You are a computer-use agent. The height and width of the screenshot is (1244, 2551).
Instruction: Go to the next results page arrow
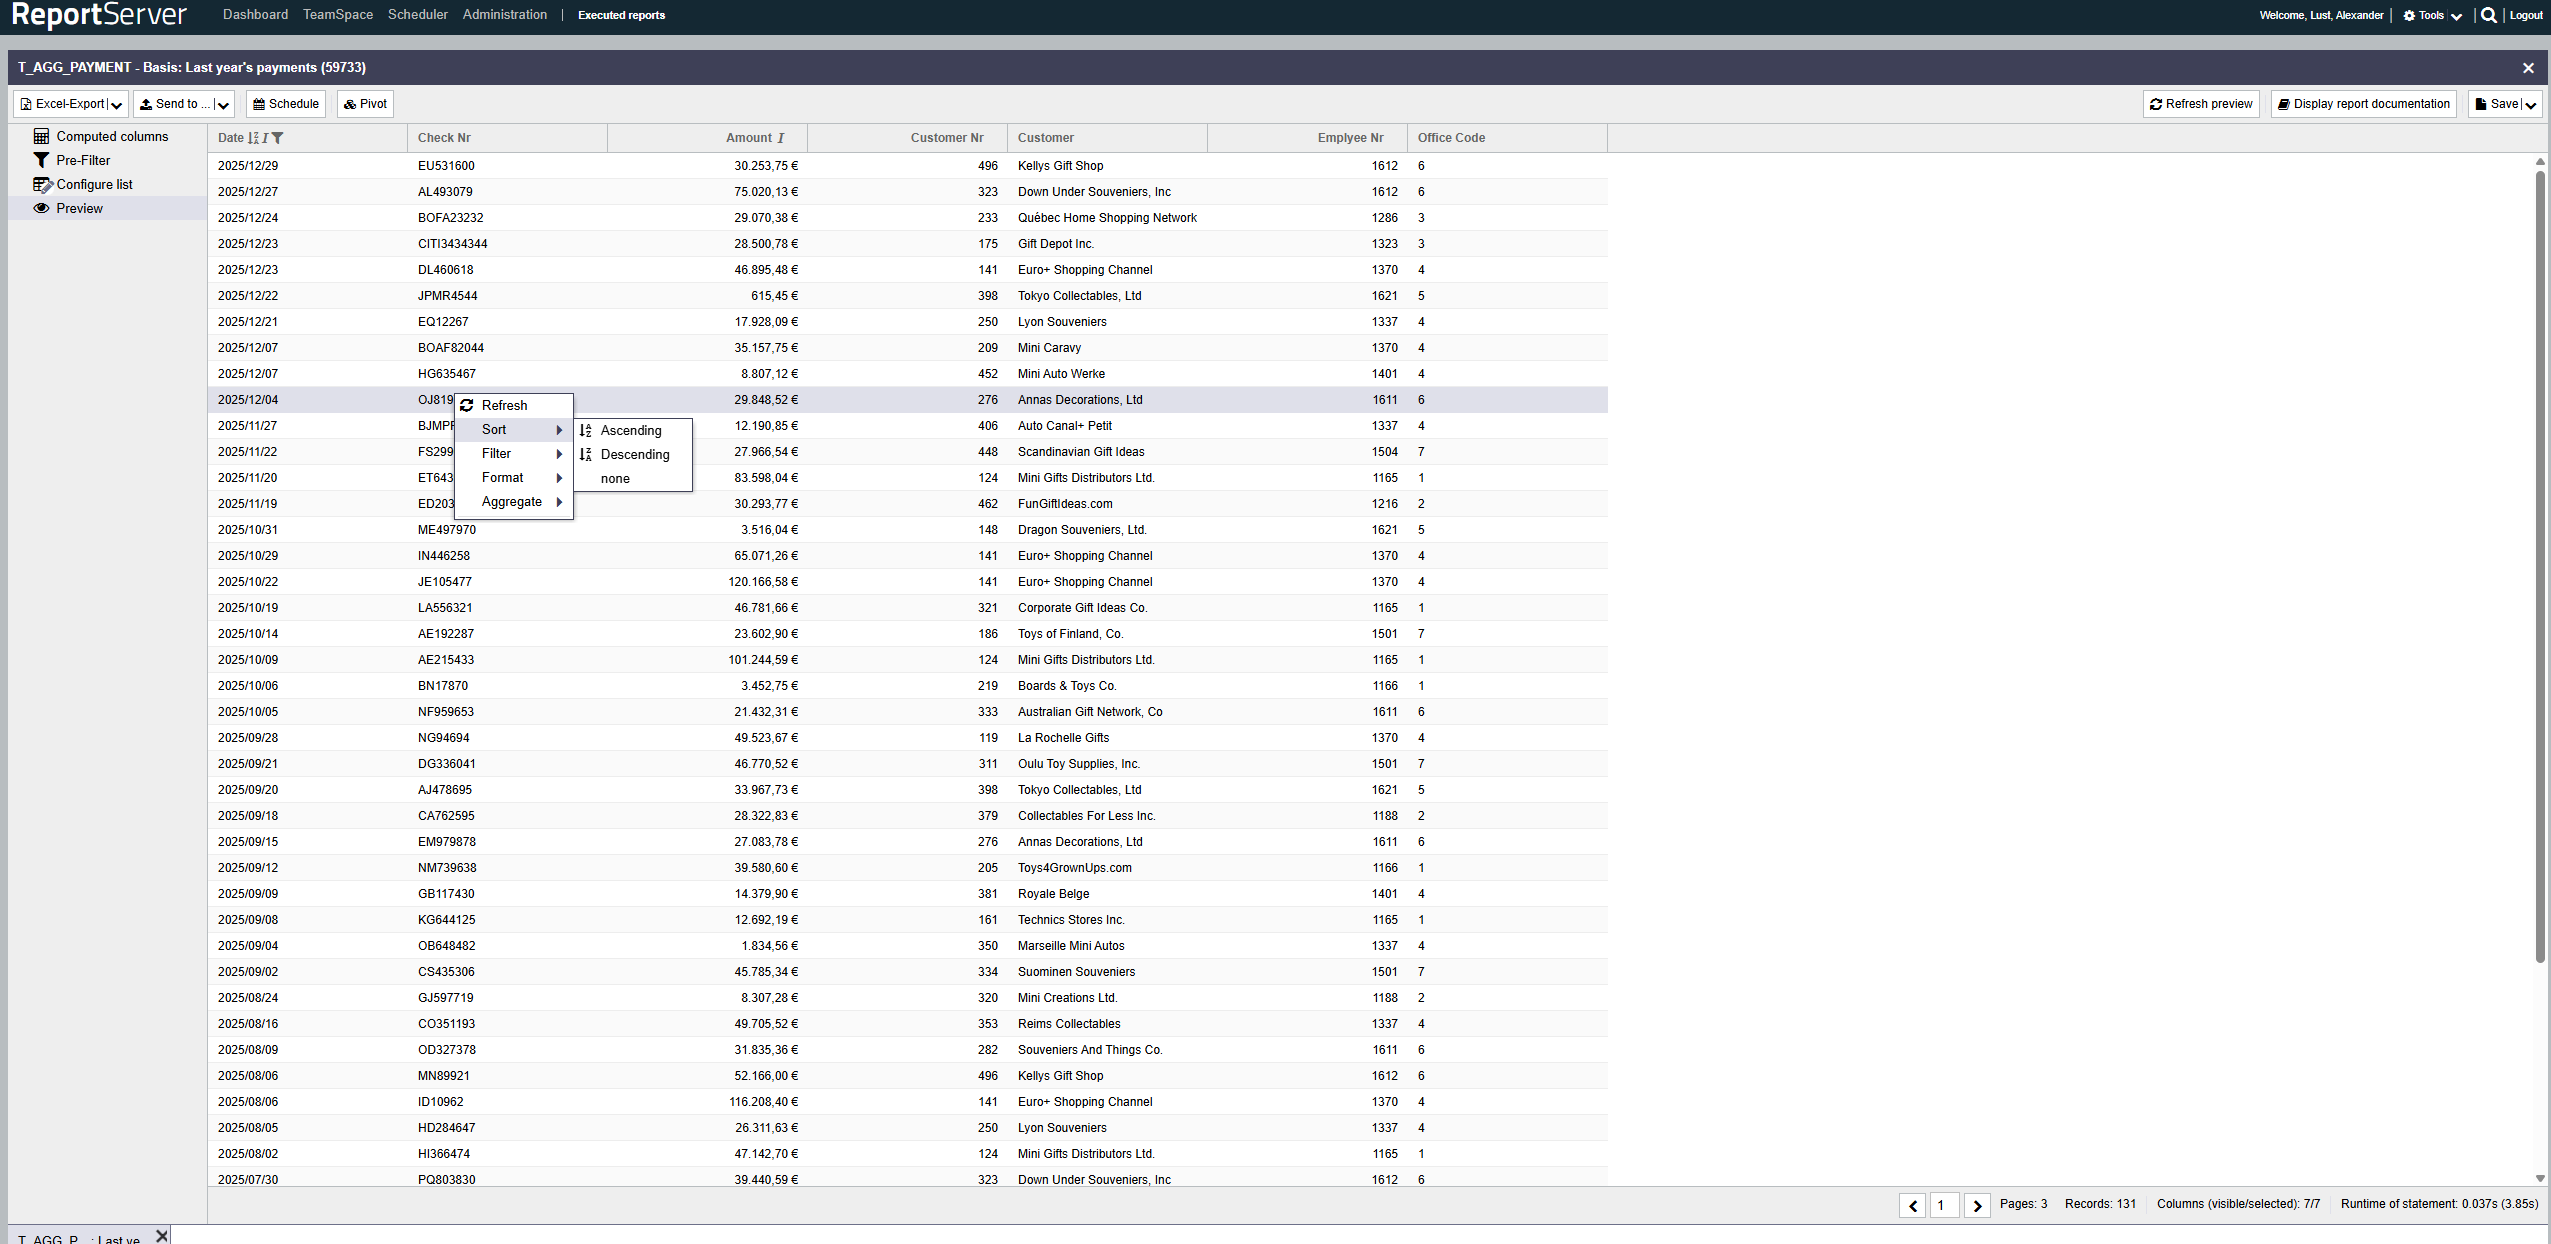[1977, 1205]
